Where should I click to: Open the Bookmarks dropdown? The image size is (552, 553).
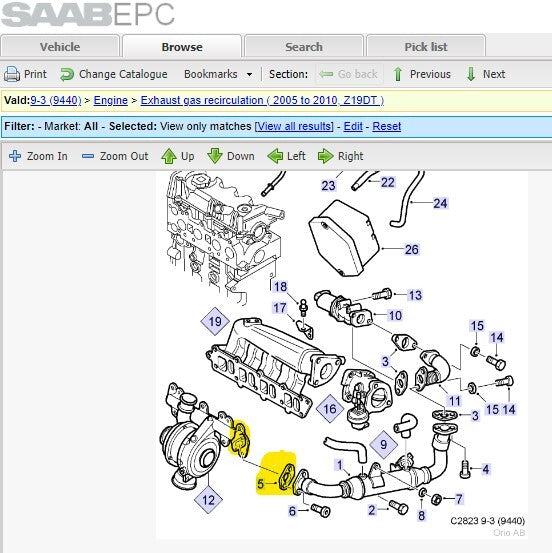(218, 74)
